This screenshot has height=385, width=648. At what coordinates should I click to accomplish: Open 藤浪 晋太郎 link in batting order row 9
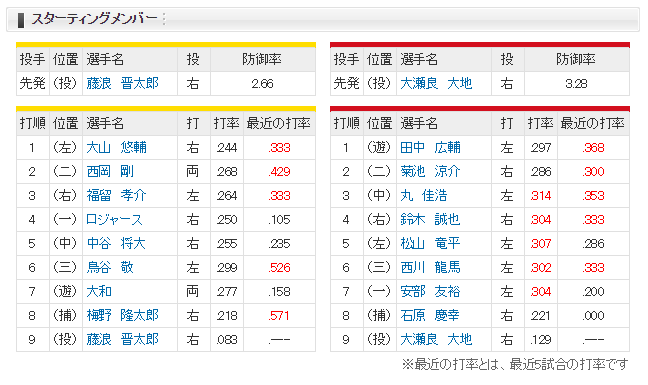(x=122, y=339)
